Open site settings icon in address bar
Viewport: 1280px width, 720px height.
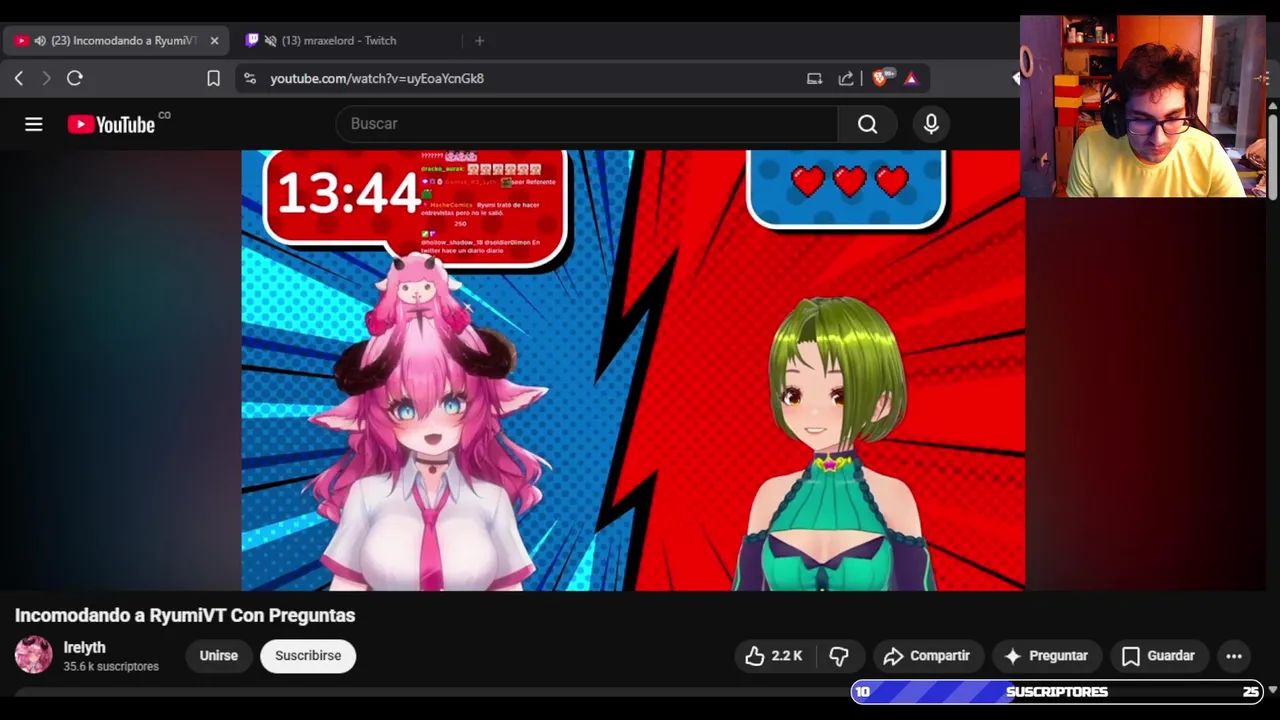point(250,78)
